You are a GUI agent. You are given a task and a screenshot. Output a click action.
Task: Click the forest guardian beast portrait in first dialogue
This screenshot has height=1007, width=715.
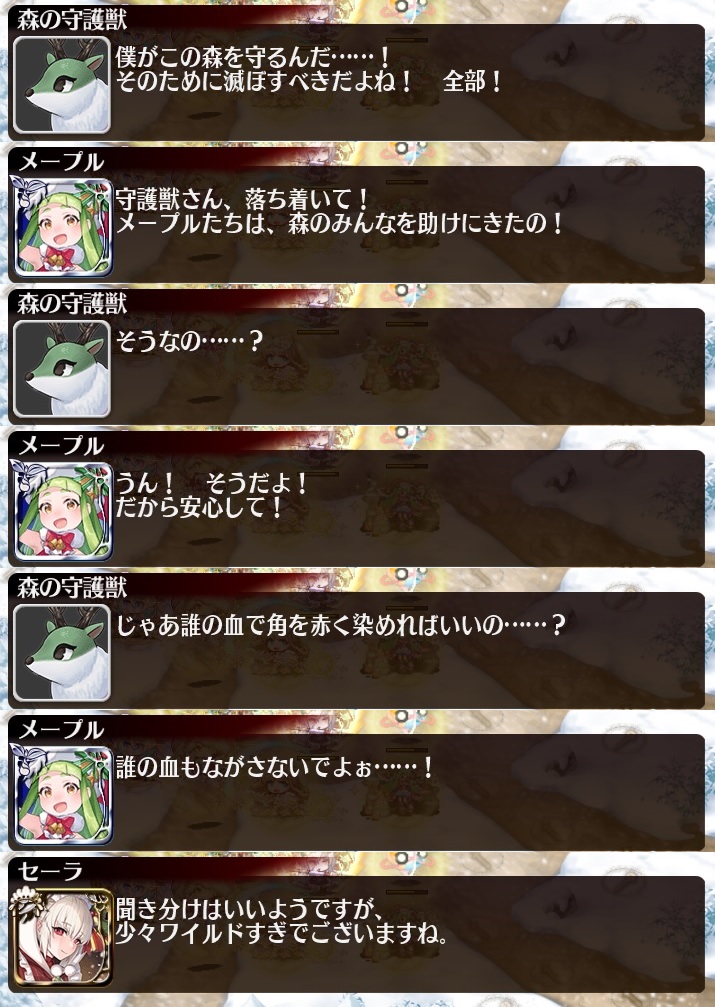click(62, 85)
